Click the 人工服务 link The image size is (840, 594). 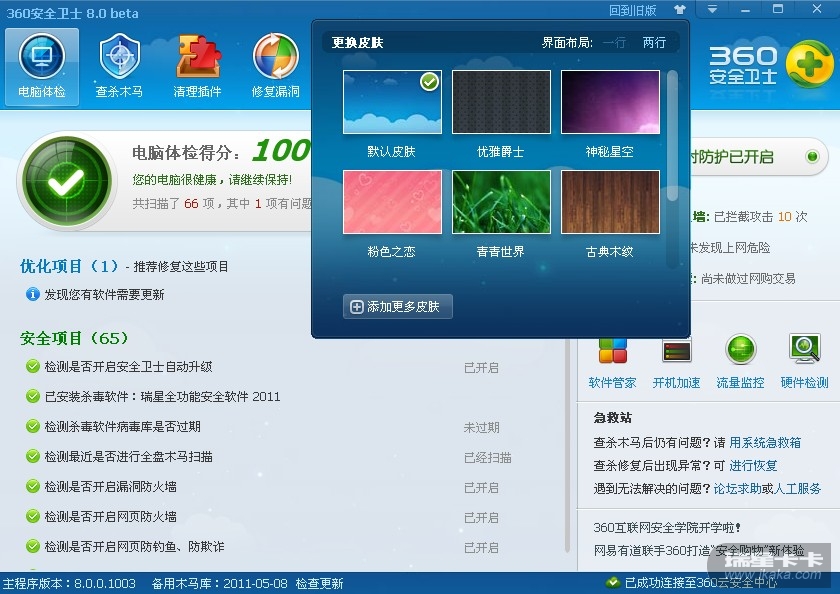[x=797, y=488]
